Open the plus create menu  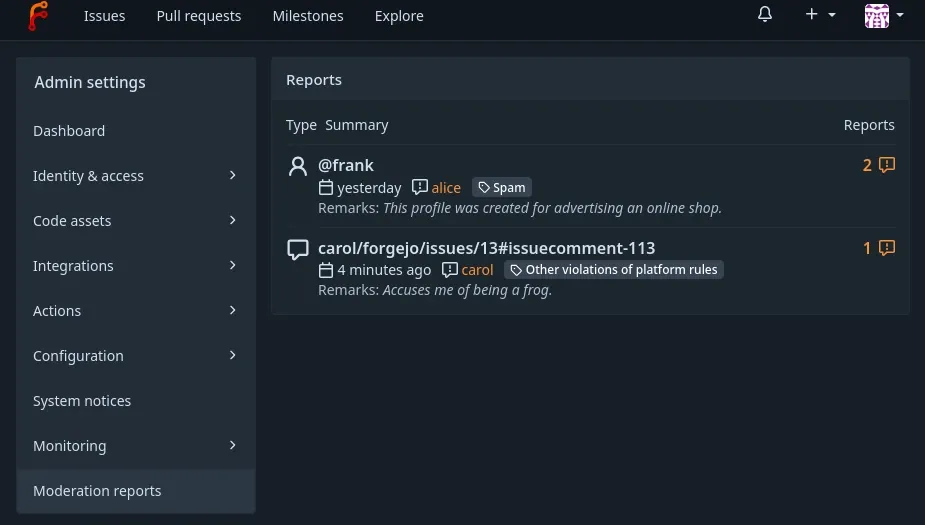tap(820, 15)
